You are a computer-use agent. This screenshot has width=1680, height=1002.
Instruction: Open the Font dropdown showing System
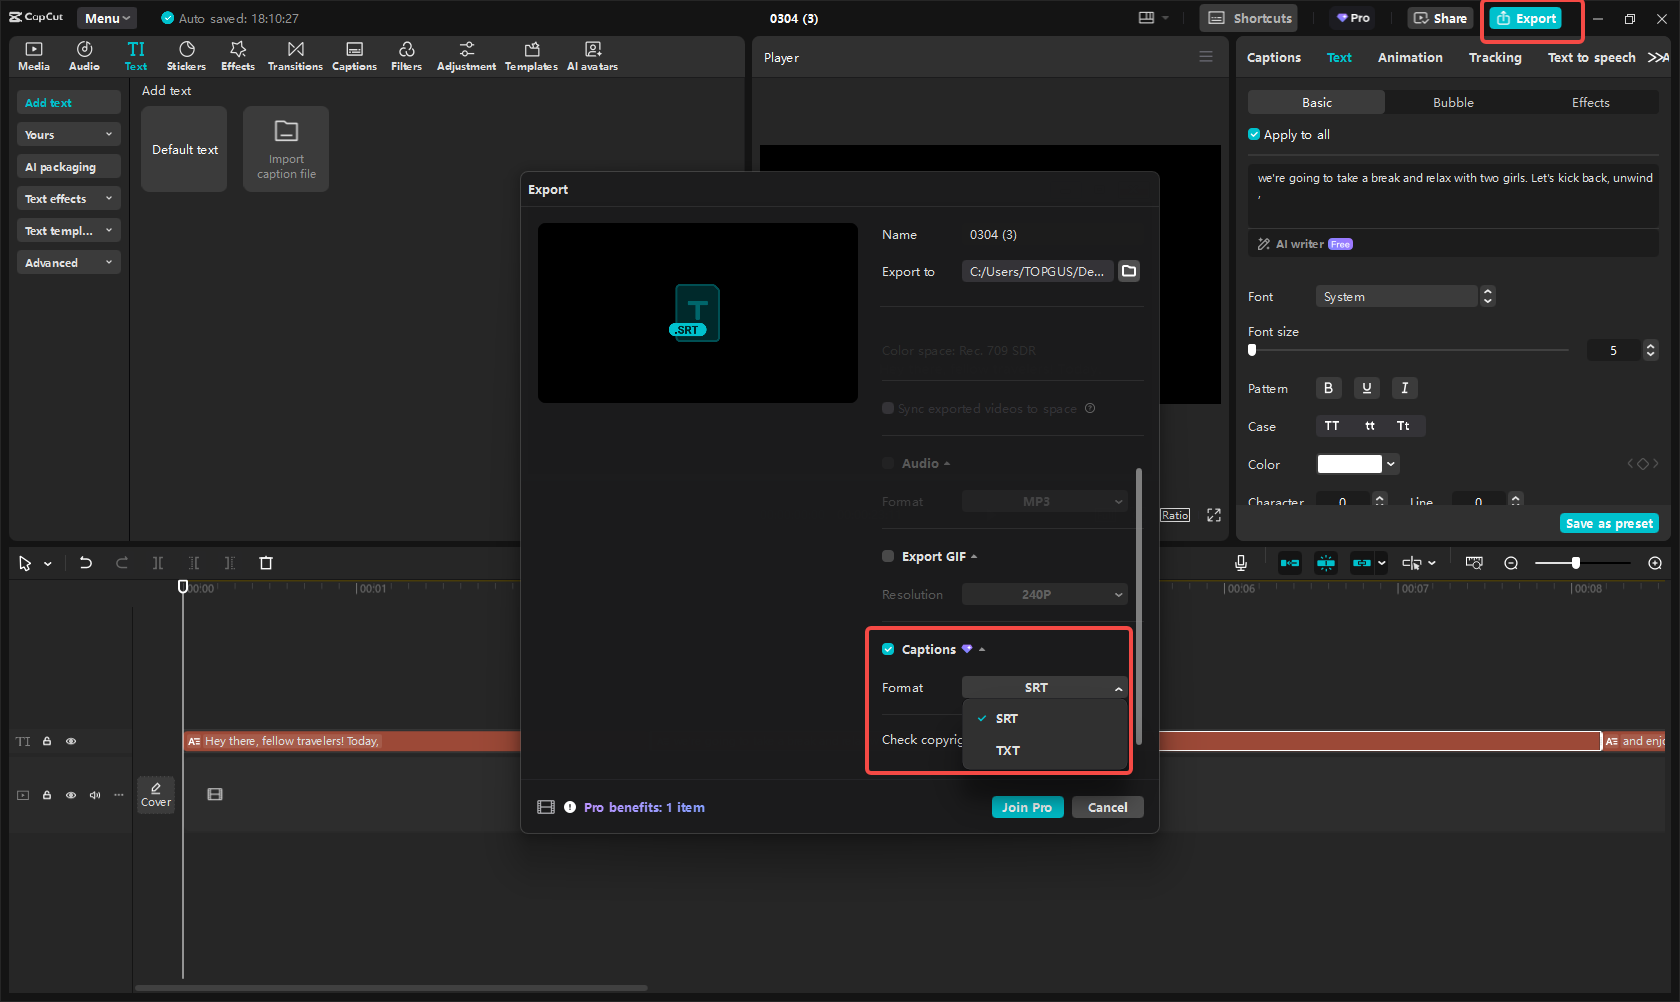[x=1396, y=296]
